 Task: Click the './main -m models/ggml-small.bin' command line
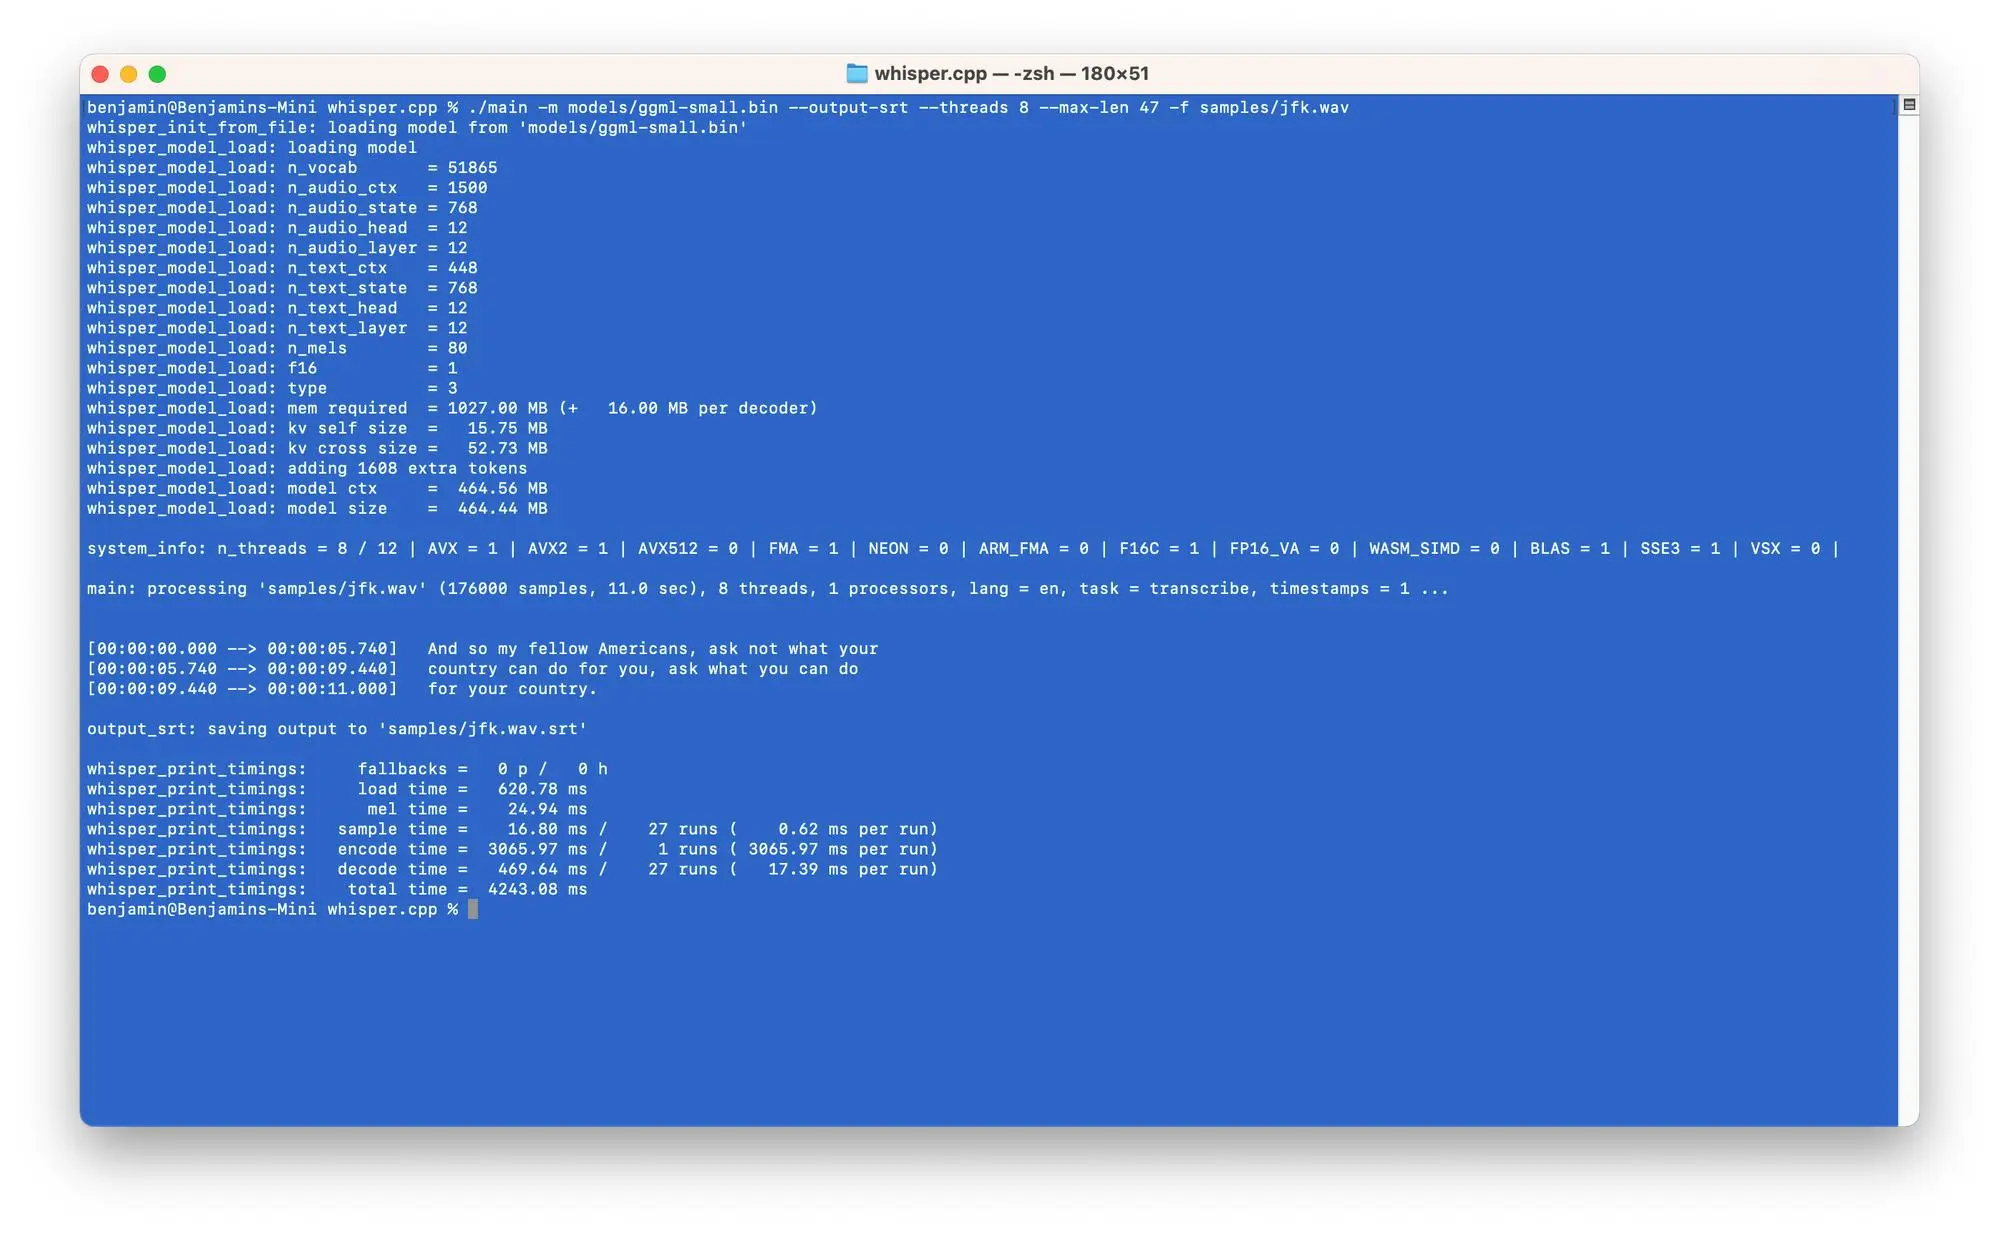(717, 107)
